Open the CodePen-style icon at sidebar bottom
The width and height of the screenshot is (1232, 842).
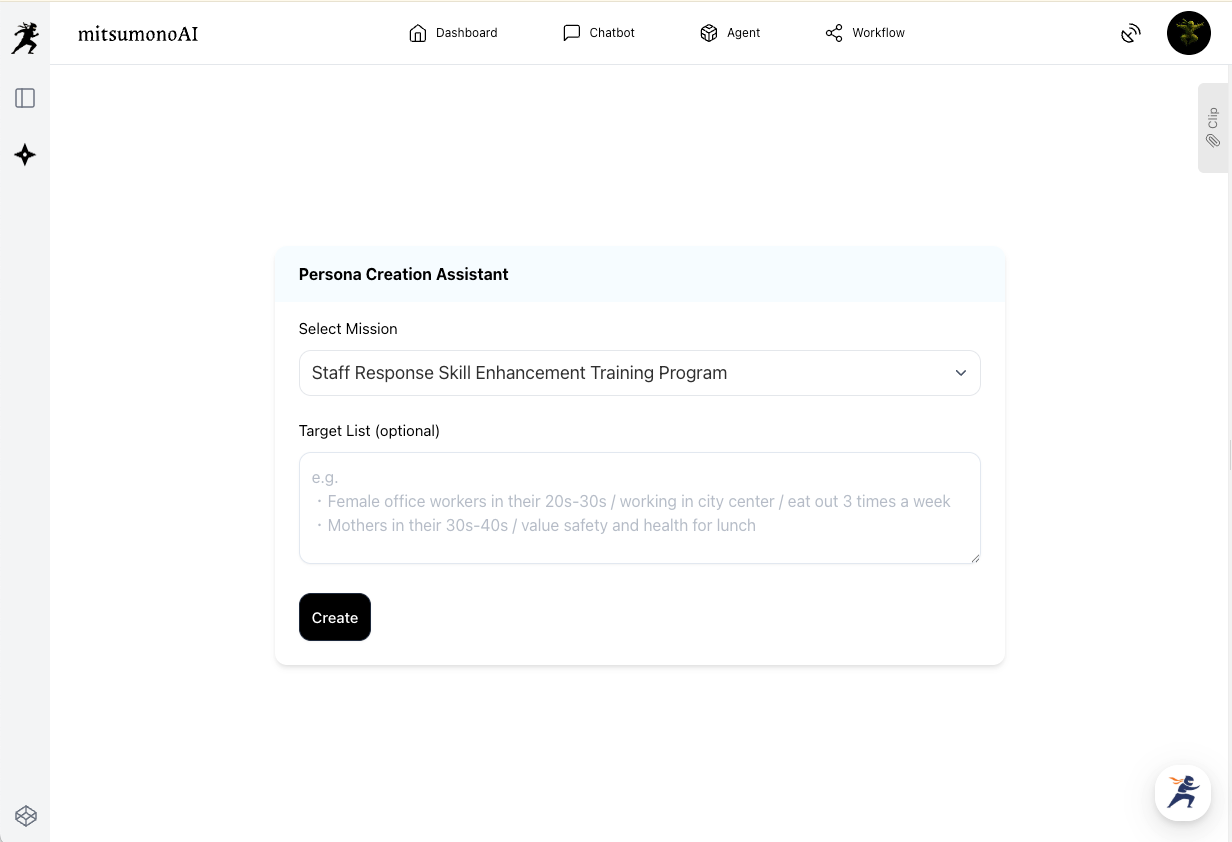click(26, 816)
